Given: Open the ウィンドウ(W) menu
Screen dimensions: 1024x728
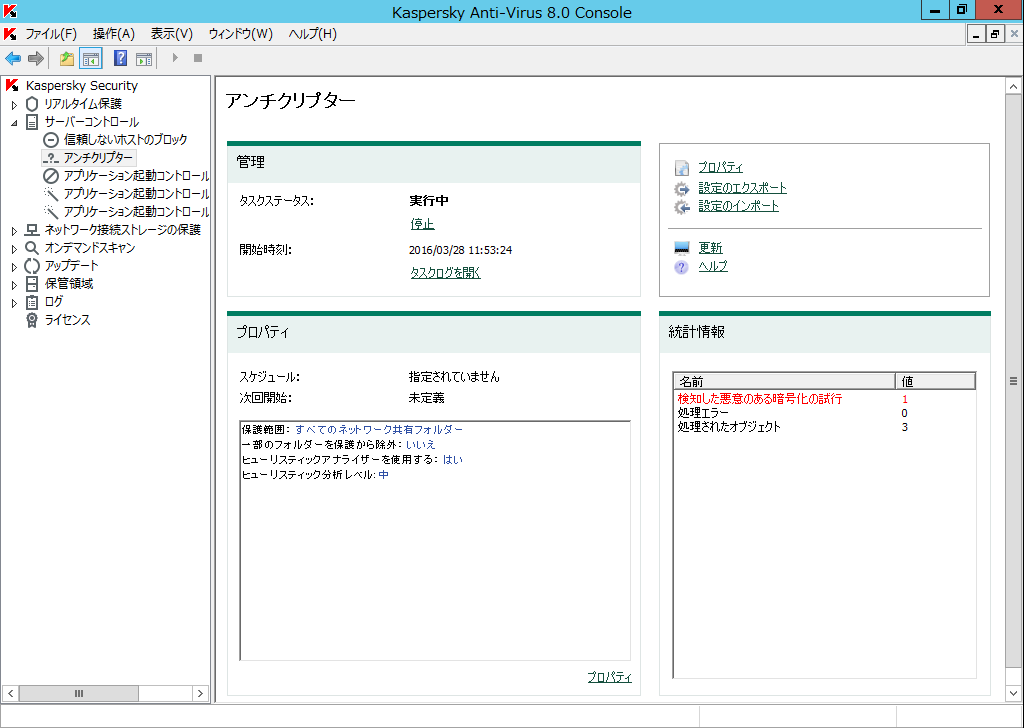Looking at the screenshot, I should (x=240, y=34).
